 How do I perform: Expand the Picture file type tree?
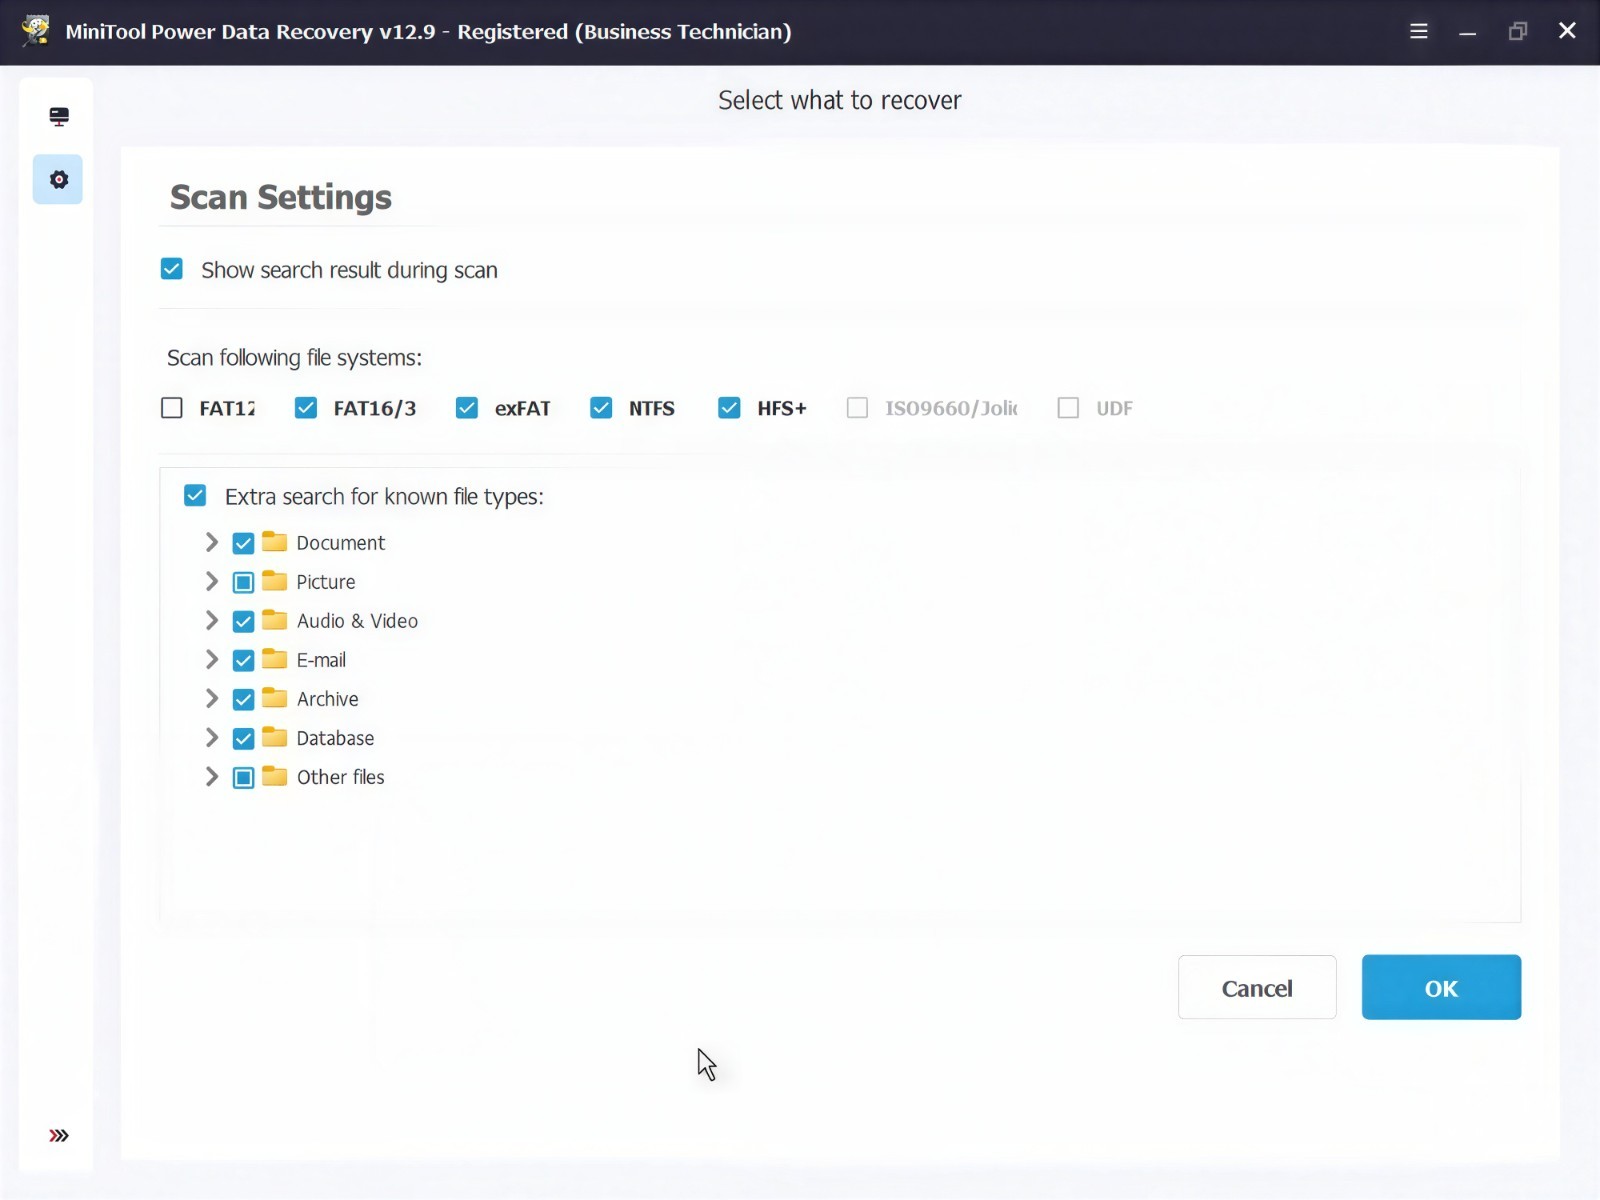pyautogui.click(x=211, y=581)
